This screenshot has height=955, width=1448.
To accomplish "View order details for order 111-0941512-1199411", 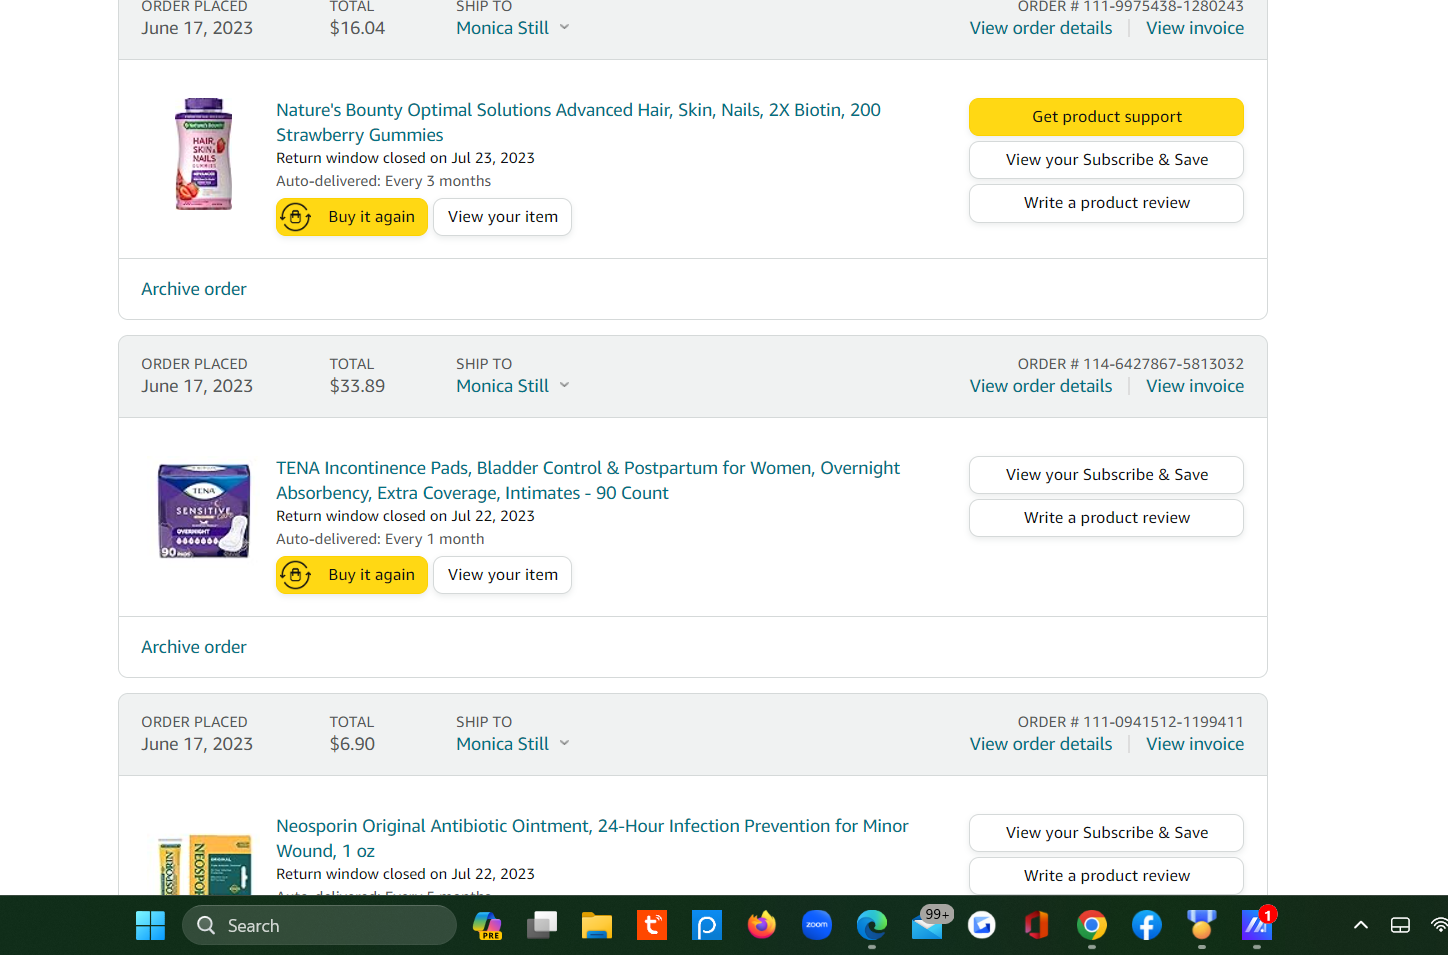I will pyautogui.click(x=1041, y=744).
